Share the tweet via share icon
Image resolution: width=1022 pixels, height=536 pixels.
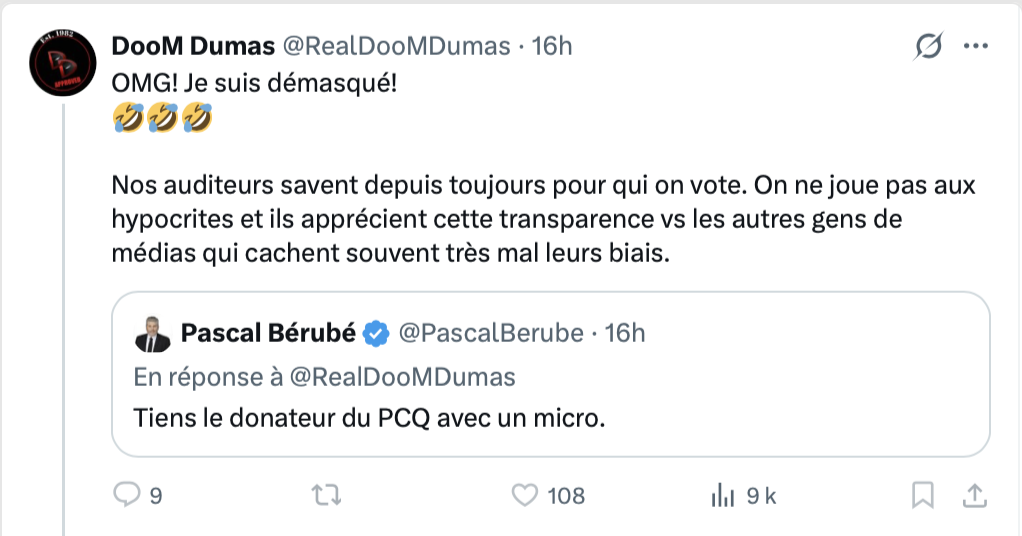974,494
